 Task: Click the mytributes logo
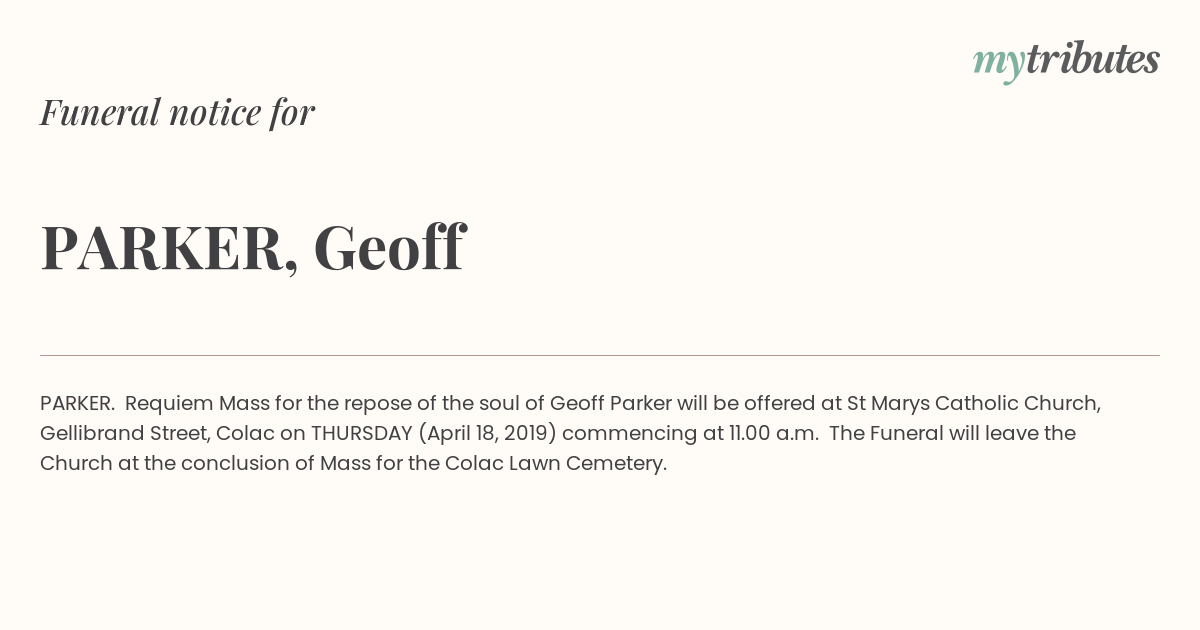tap(1066, 61)
